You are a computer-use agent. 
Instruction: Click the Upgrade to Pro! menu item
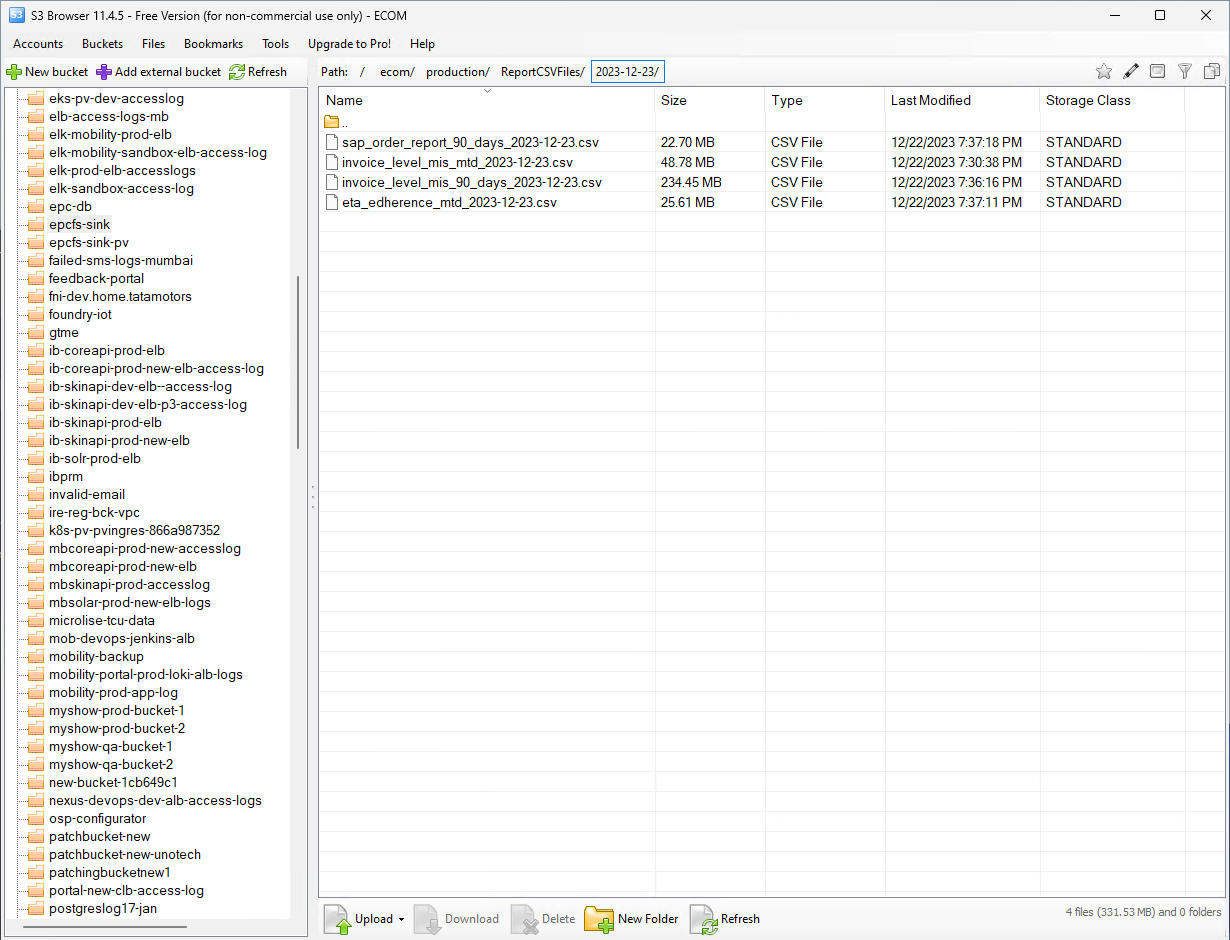pyautogui.click(x=349, y=44)
